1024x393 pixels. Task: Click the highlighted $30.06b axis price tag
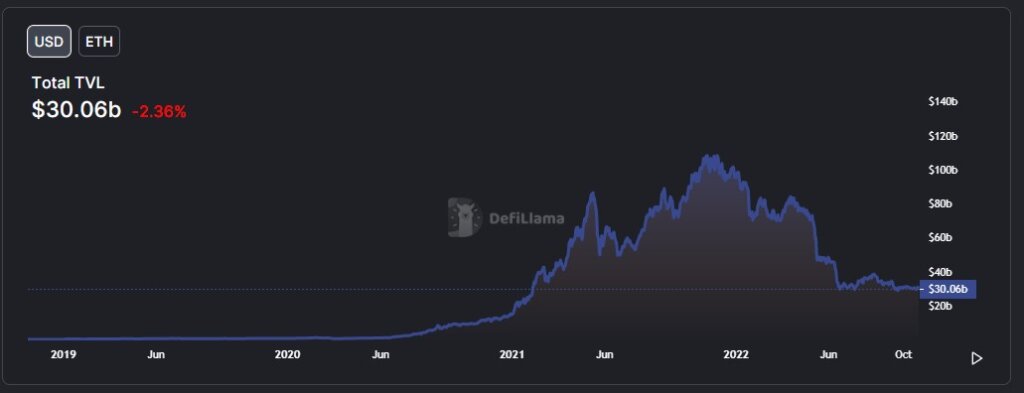point(948,289)
